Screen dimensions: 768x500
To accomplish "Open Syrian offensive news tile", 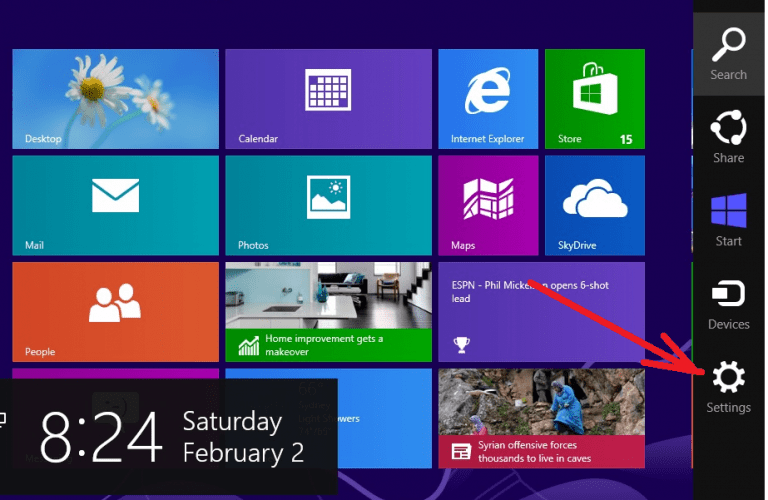I will (542, 418).
